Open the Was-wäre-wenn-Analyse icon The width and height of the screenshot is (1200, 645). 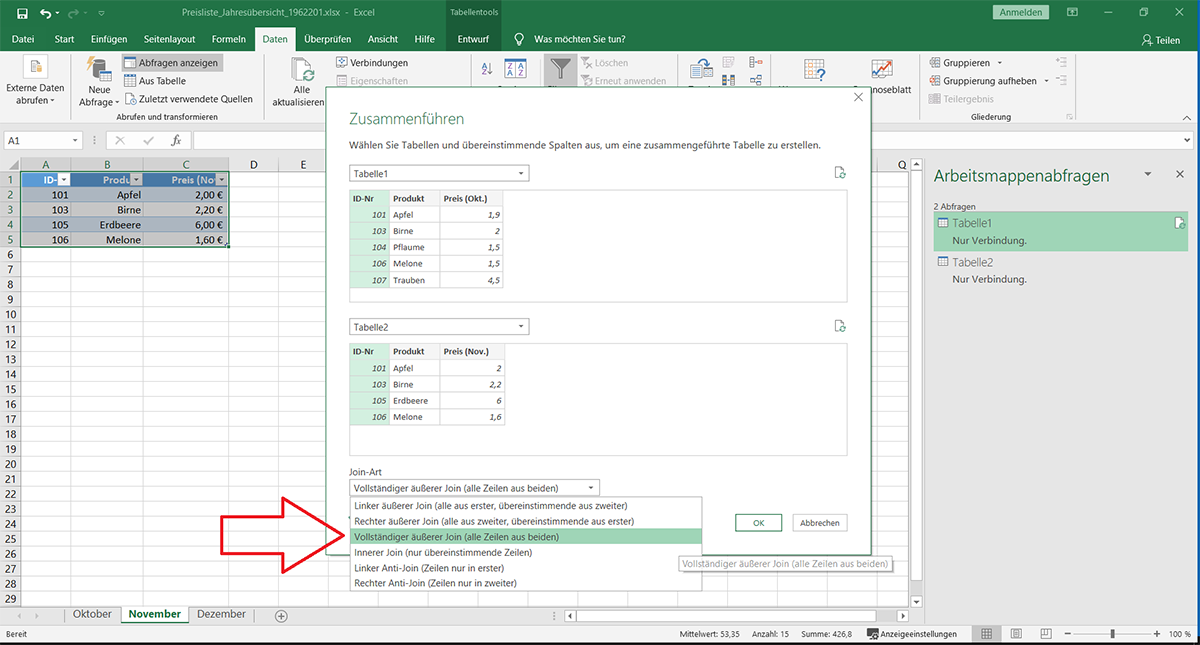[x=815, y=69]
